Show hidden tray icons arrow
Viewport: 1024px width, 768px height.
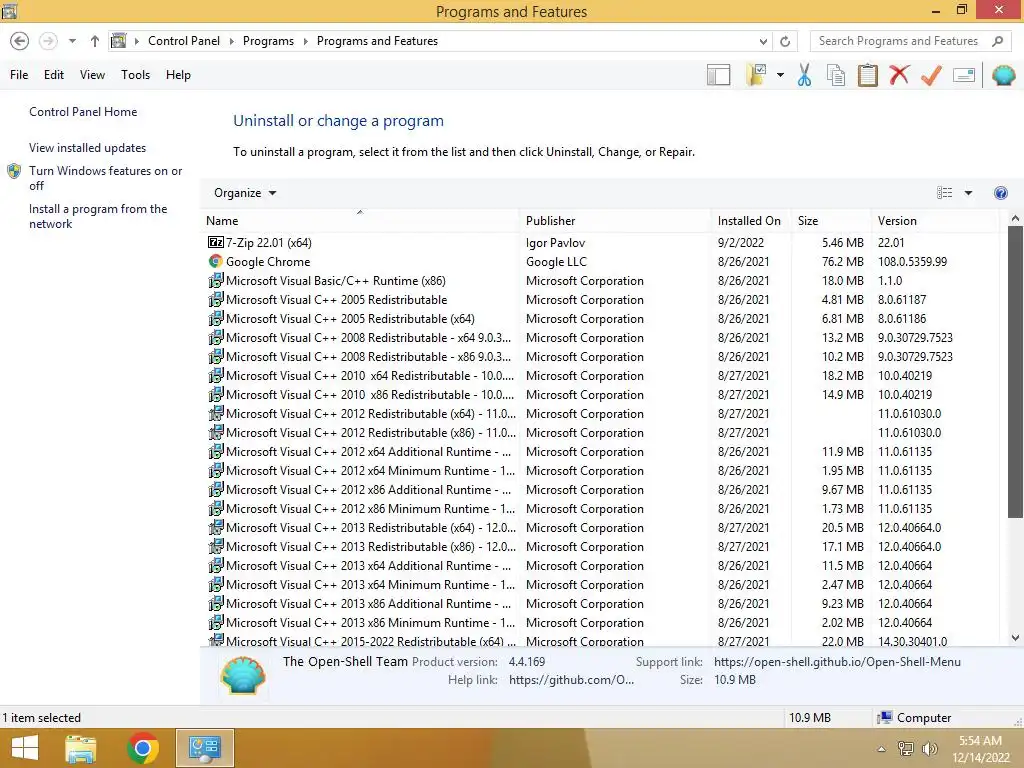[x=882, y=749]
